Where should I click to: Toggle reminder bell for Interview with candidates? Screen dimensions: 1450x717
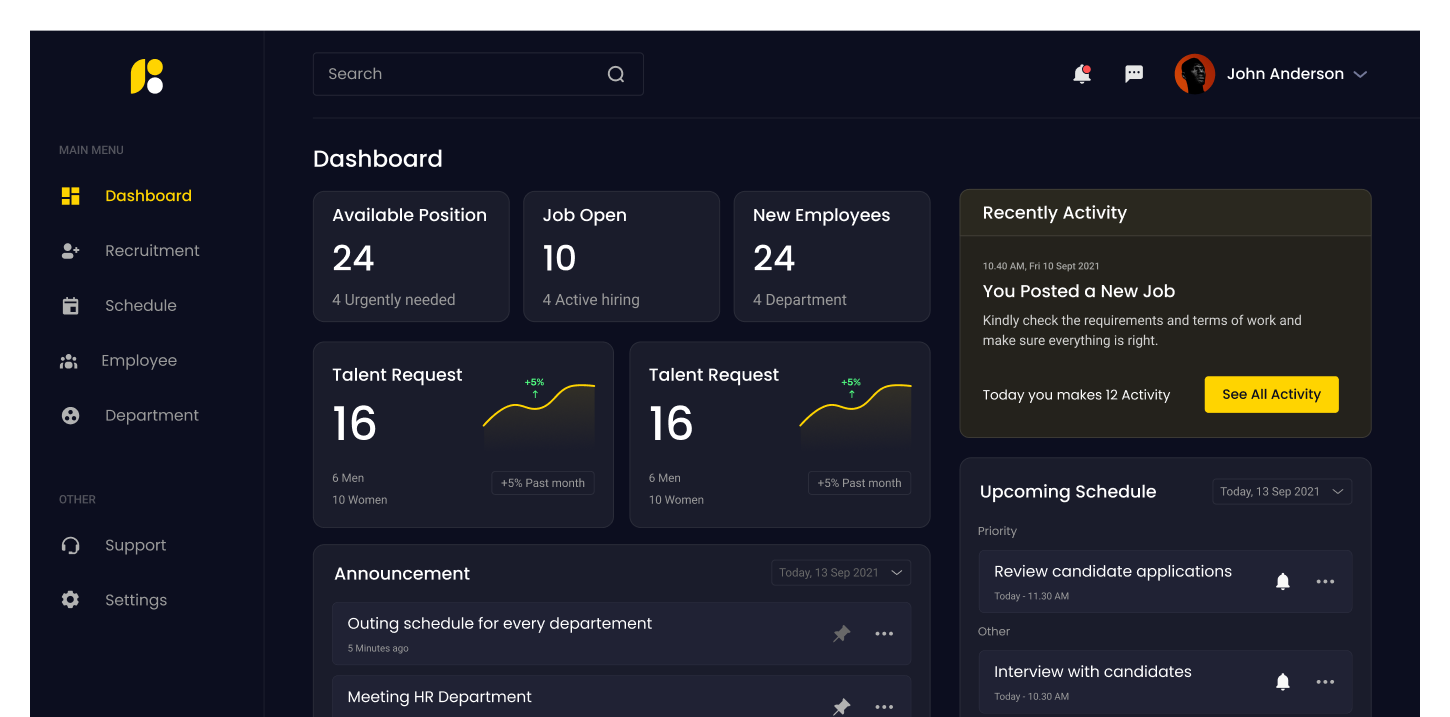(x=1283, y=682)
